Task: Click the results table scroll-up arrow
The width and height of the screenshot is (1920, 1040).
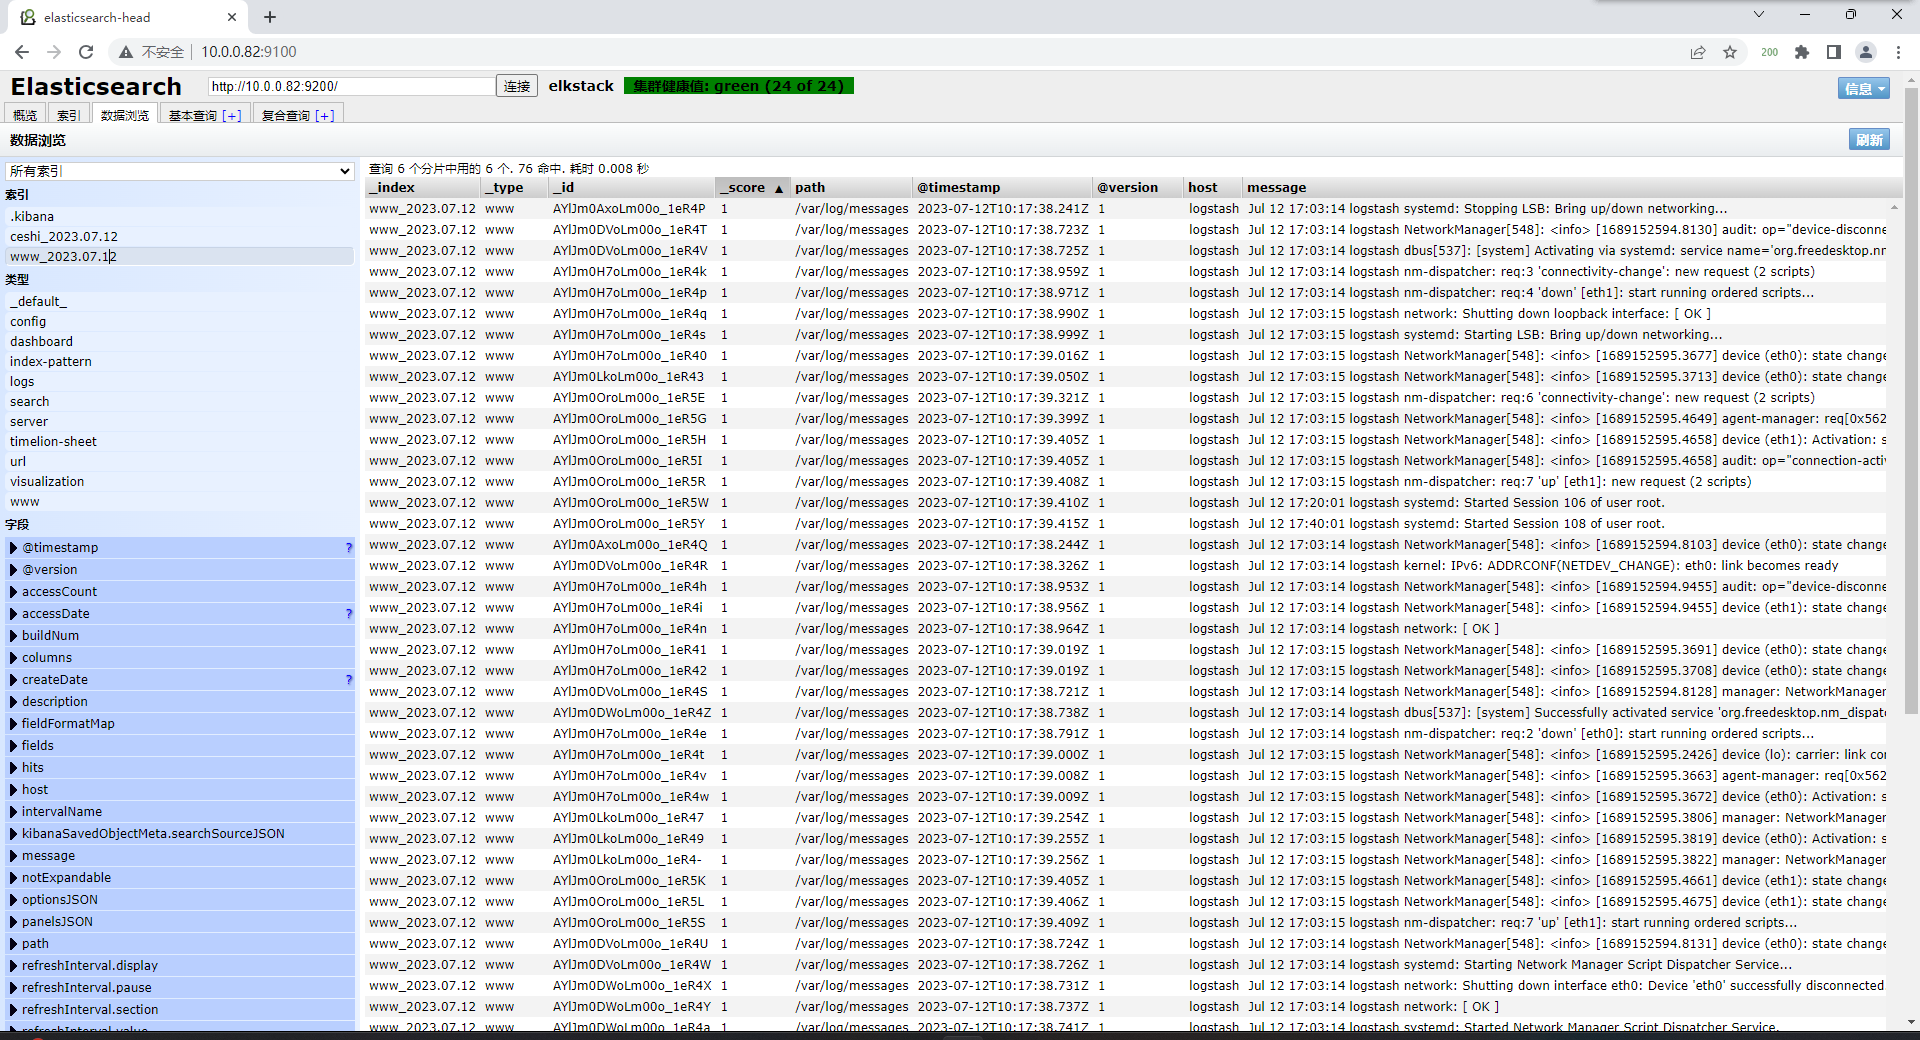Action: pos(1894,207)
